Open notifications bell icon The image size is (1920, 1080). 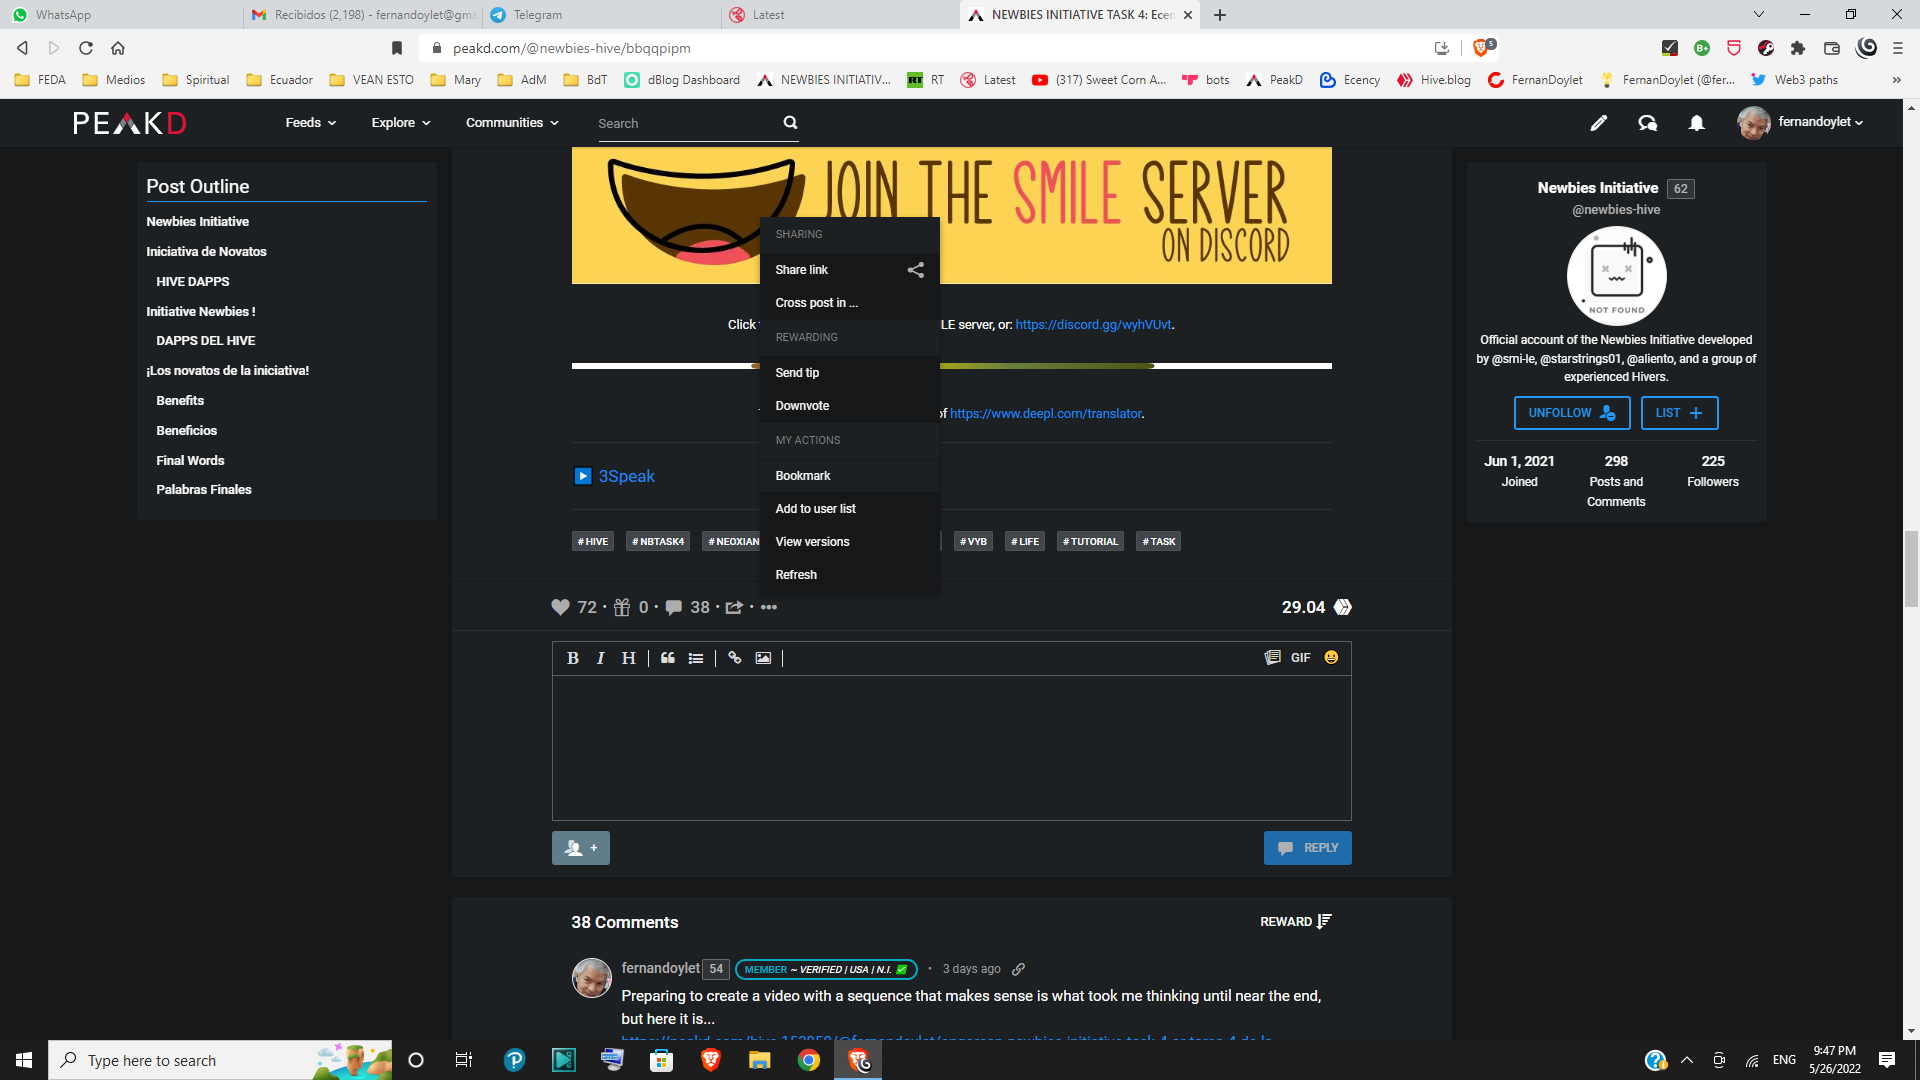(x=1697, y=123)
